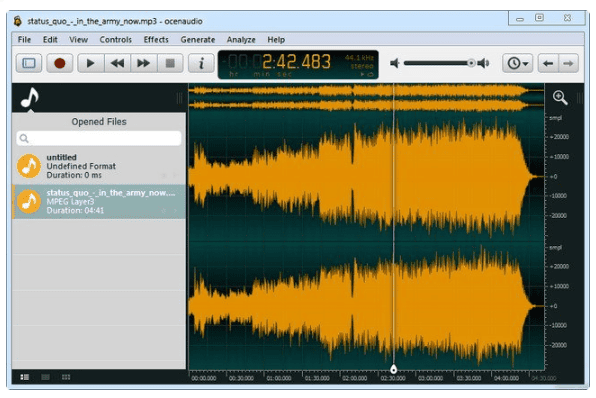This screenshot has width=596, height=398.
Task: Click the overview waveform navigation strip
Action: click(x=366, y=97)
